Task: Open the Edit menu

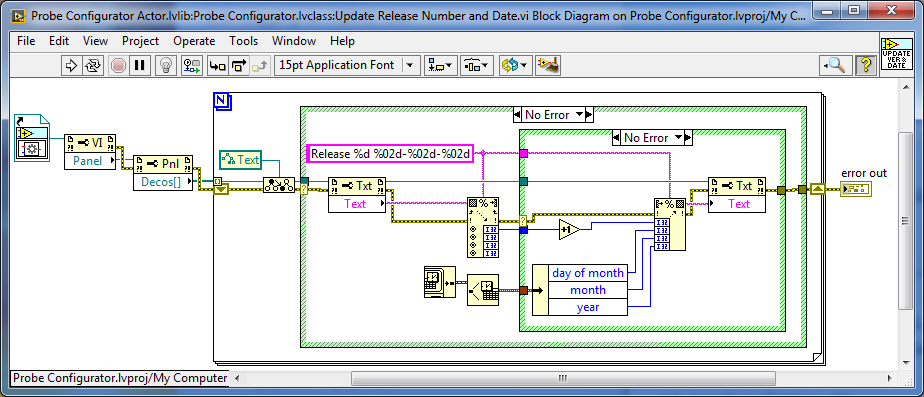Action: [x=59, y=41]
